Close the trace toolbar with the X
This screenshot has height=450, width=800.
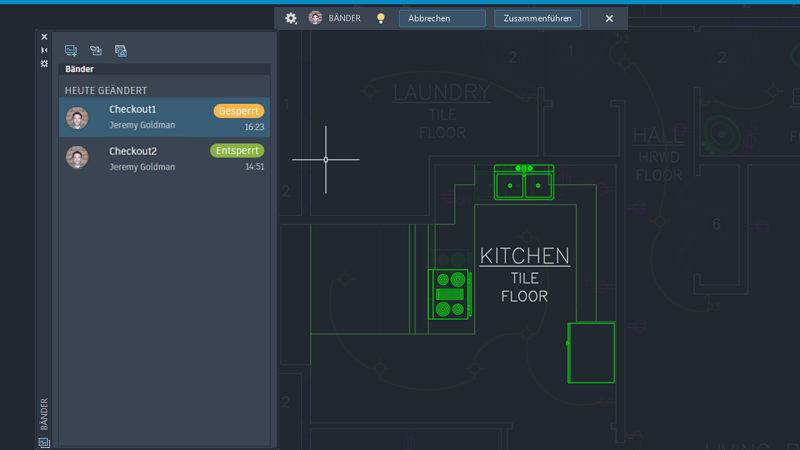pos(609,18)
